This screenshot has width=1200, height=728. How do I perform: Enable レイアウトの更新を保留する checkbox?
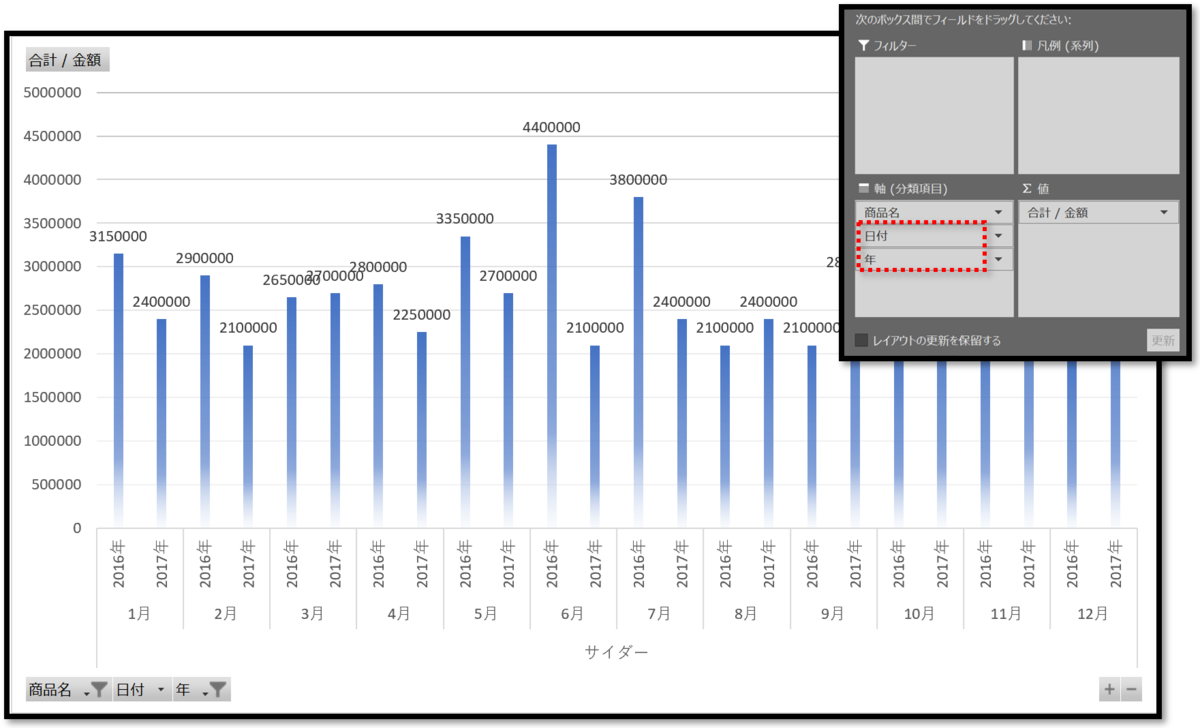pos(862,340)
